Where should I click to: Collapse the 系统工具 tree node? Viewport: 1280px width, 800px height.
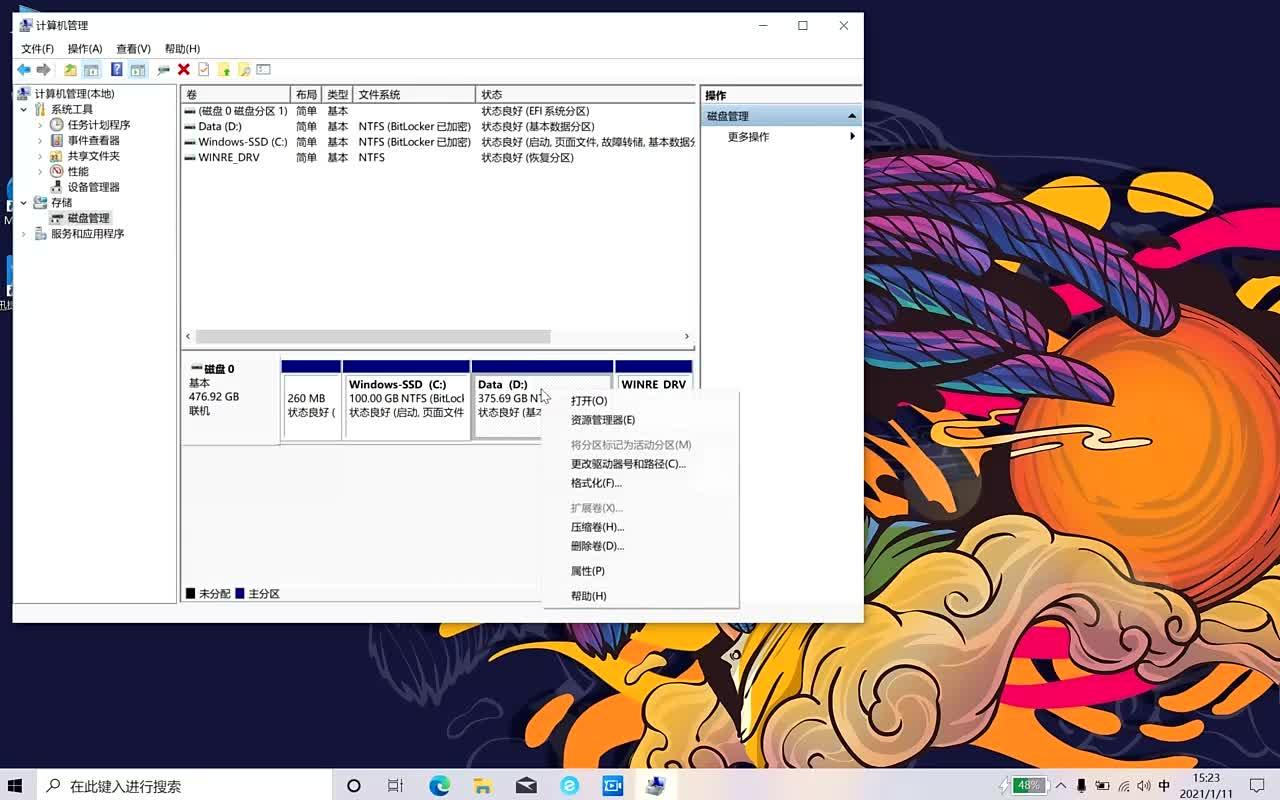click(x=24, y=110)
